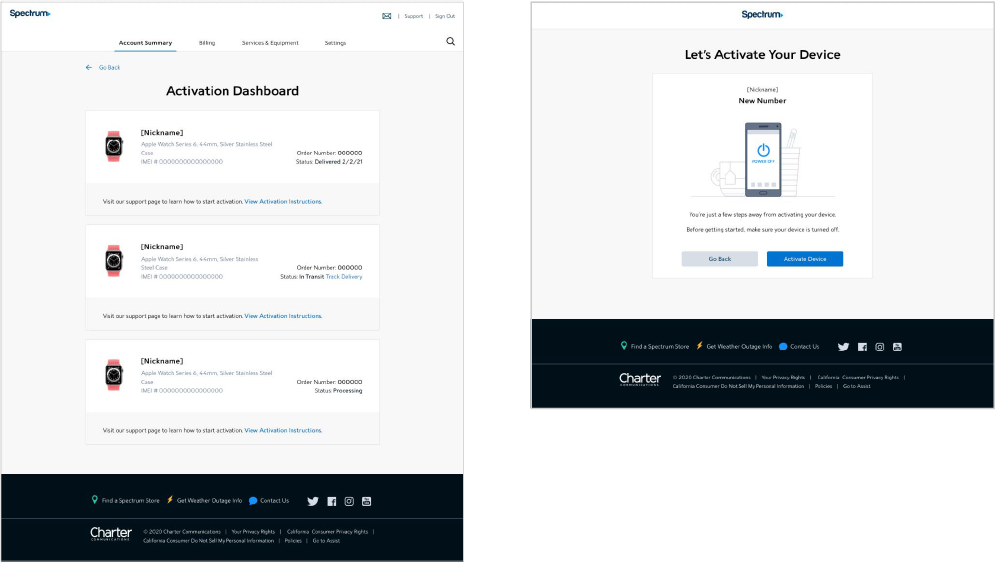Open Do Not Sell My Personal Information on the activation page

(x=738, y=386)
